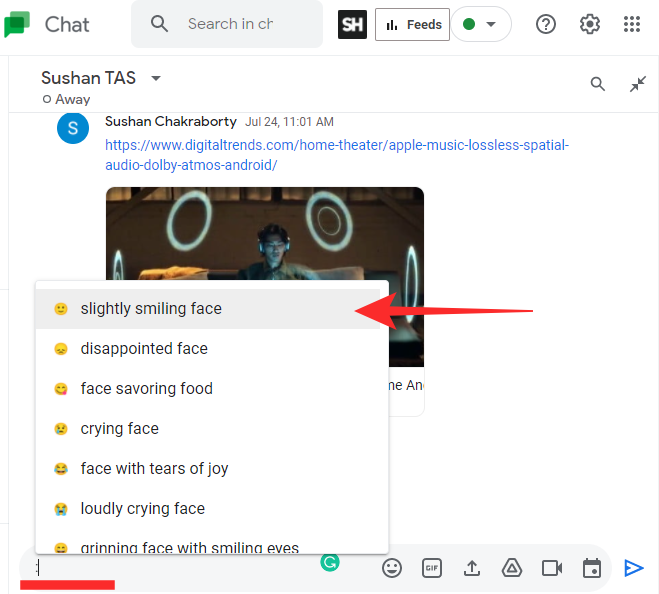The height and width of the screenshot is (594, 659).
Task: Click Sushan Chakraborty's S avatar
Action: pos(73,128)
